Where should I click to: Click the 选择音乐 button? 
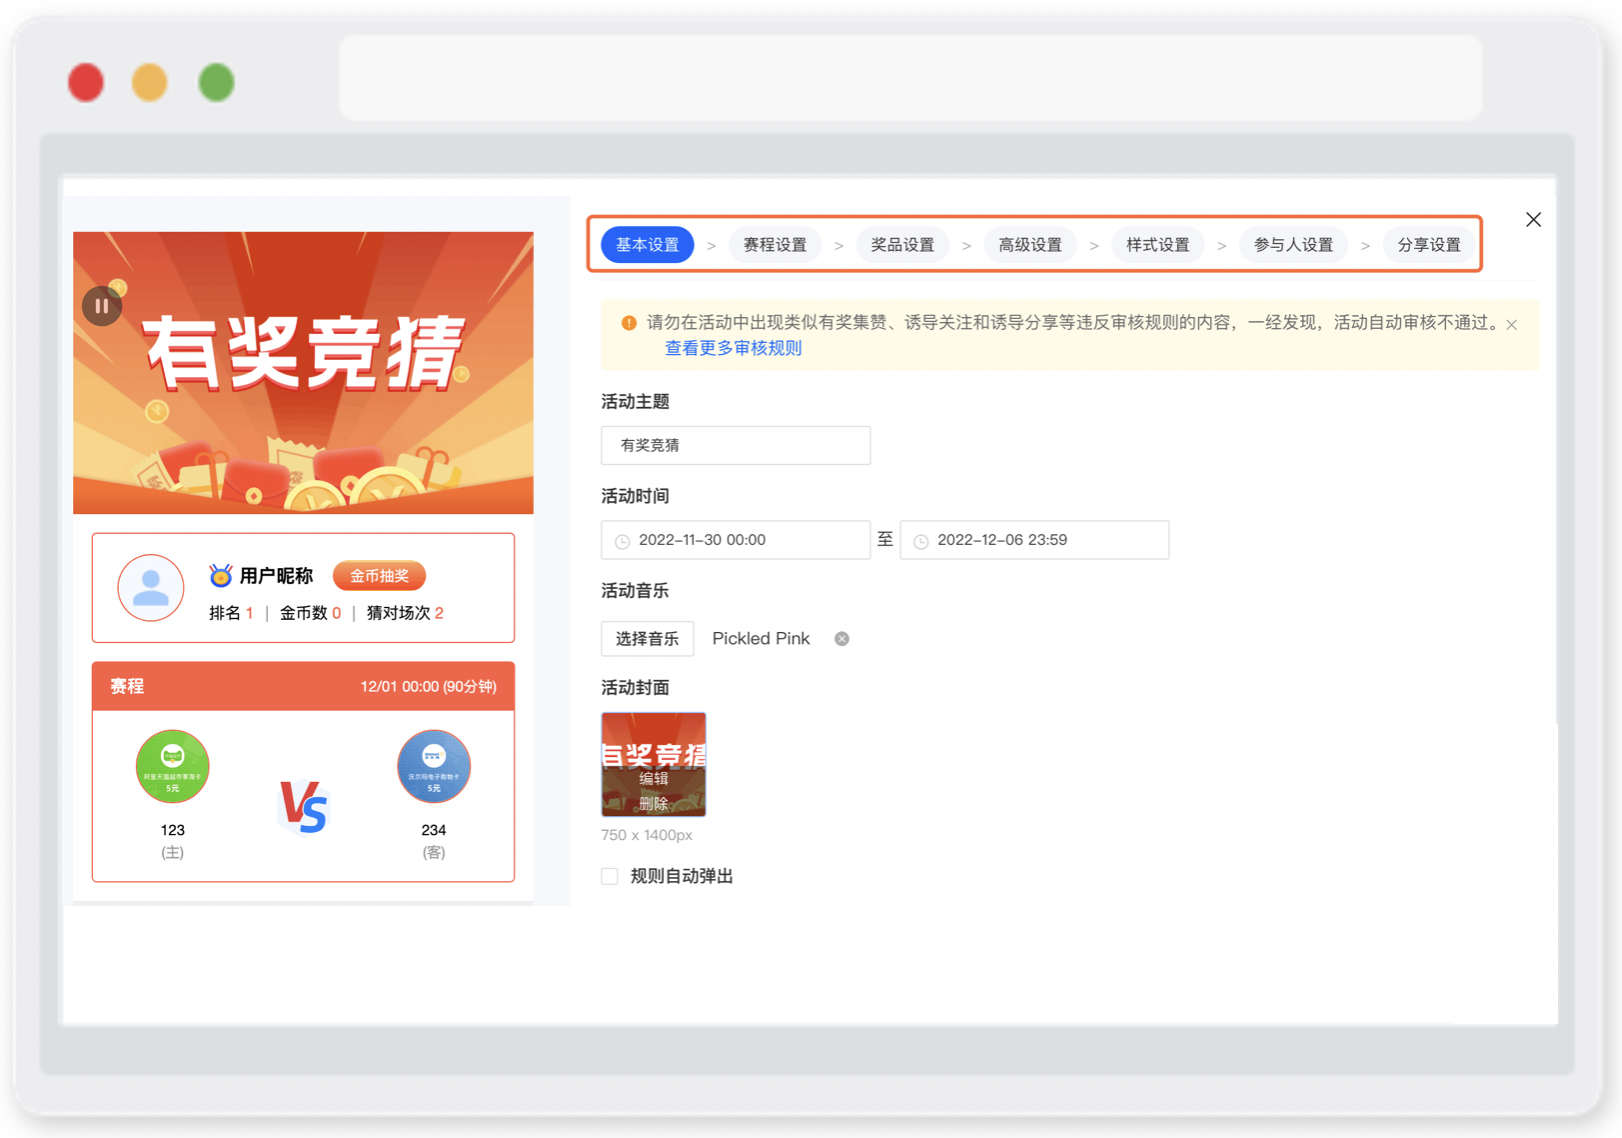(647, 639)
